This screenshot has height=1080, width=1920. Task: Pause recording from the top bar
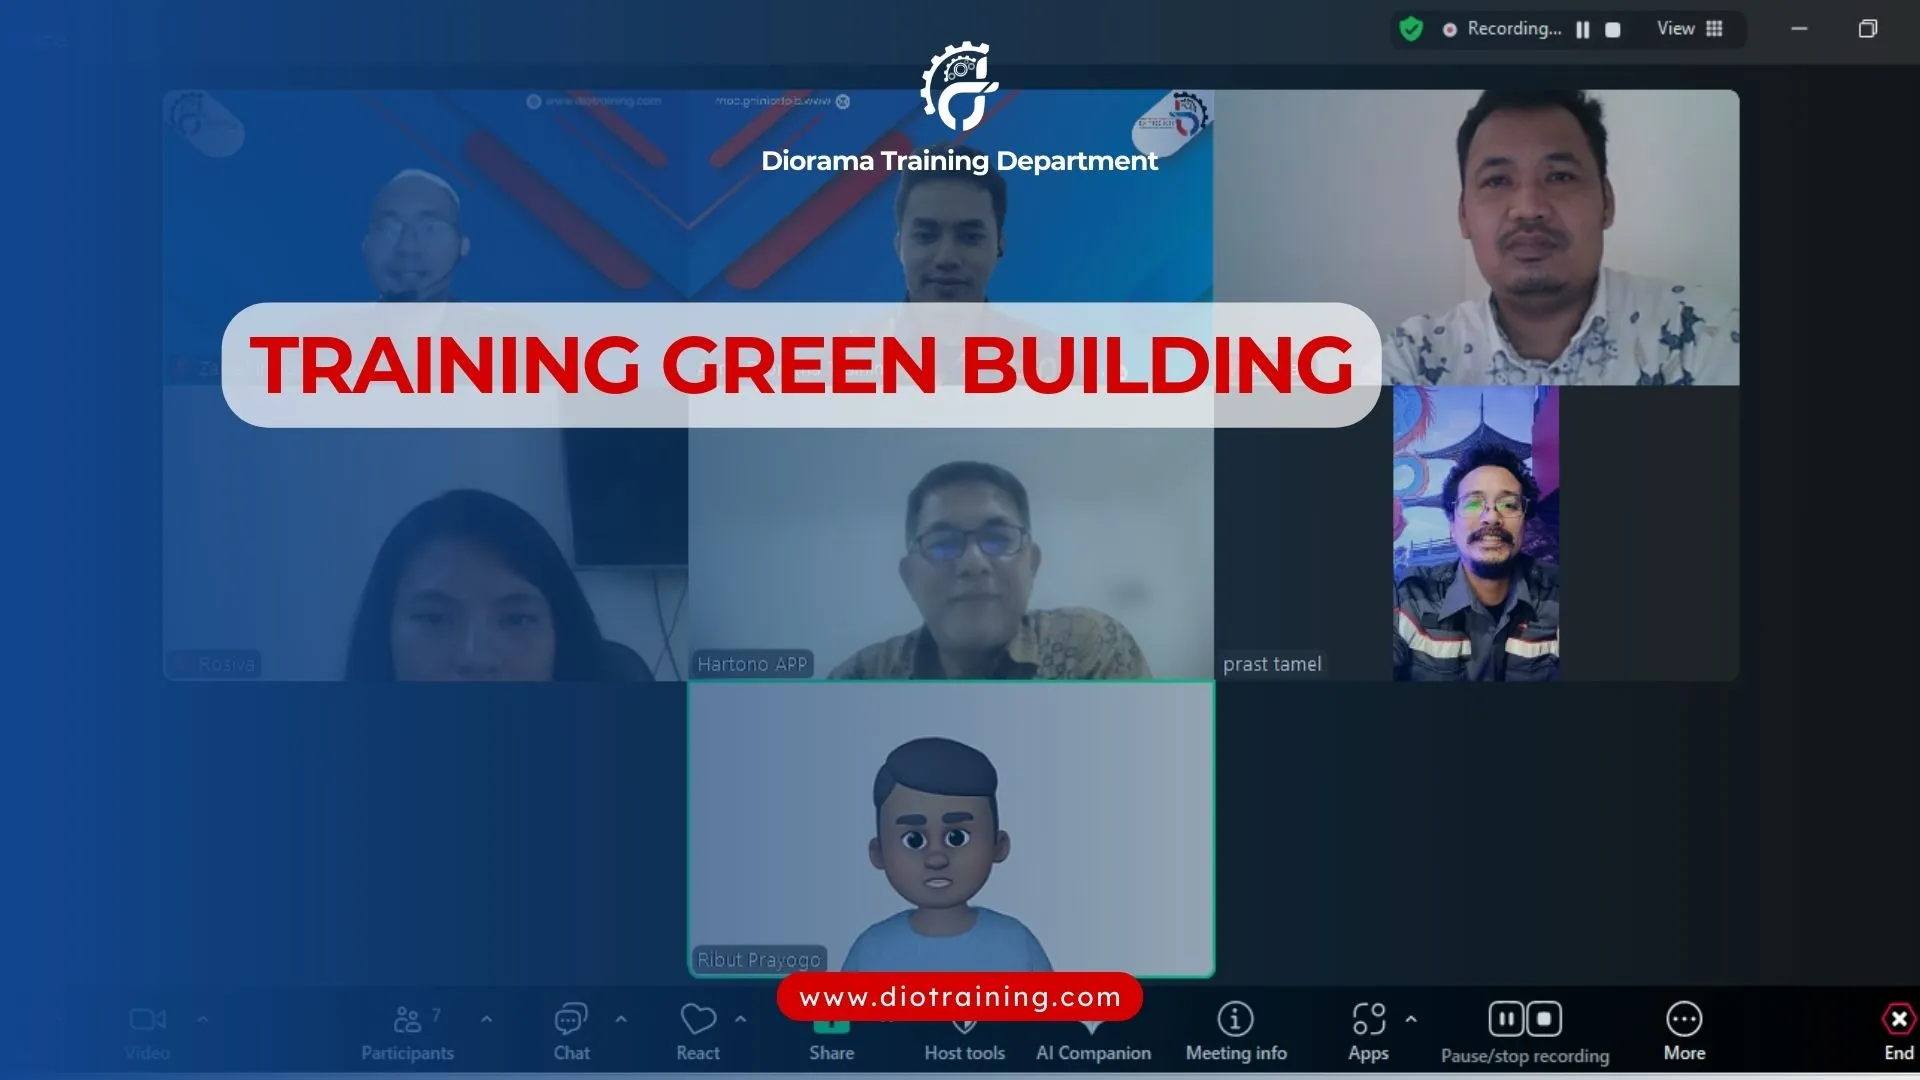pos(1583,30)
